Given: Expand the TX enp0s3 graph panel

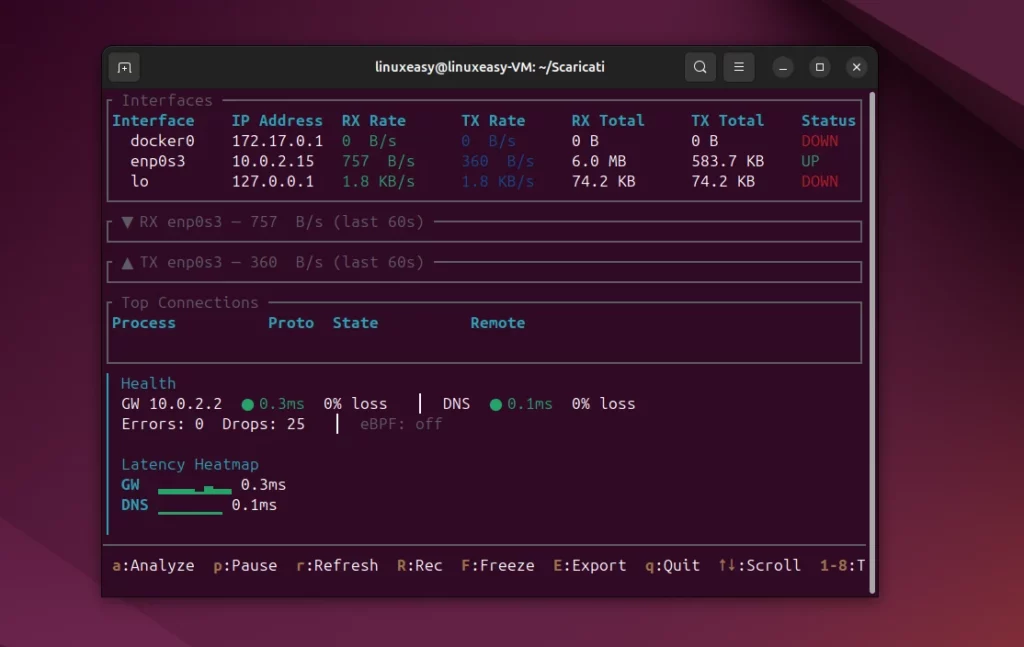Looking at the screenshot, I should (127, 262).
